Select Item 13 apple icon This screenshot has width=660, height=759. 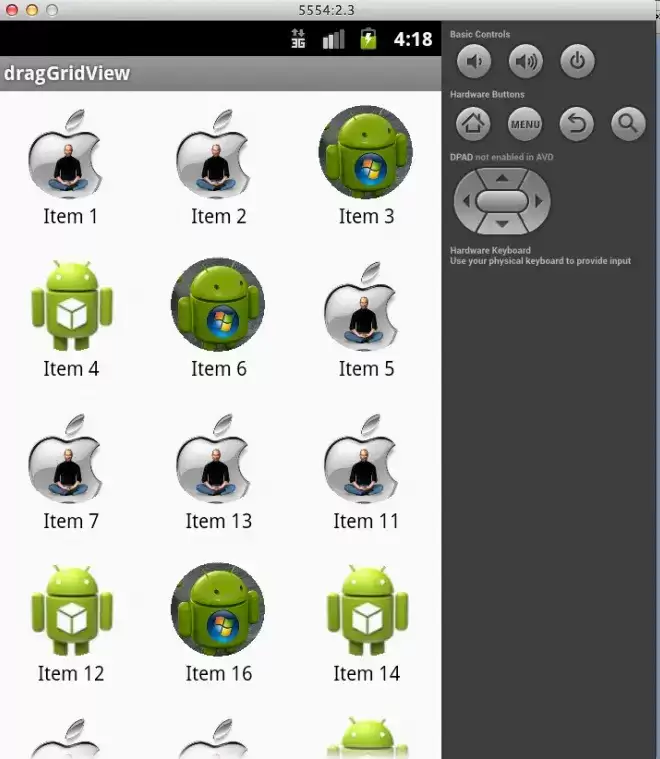213,458
